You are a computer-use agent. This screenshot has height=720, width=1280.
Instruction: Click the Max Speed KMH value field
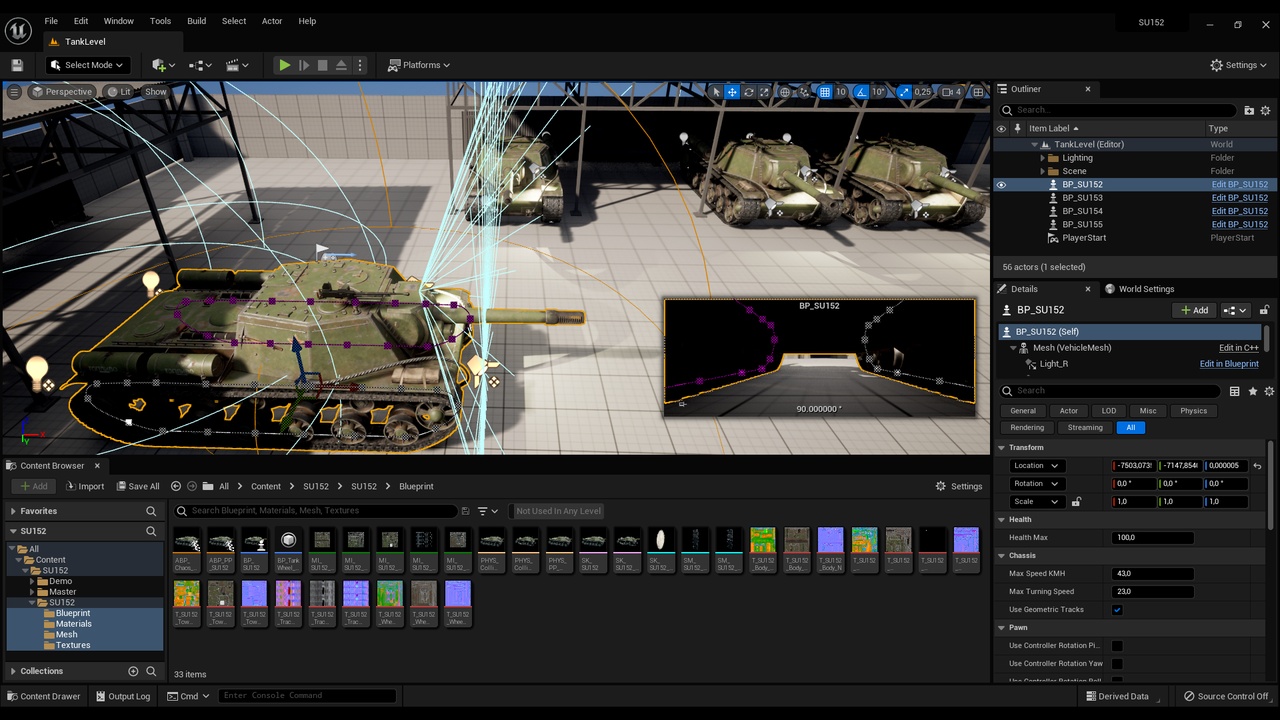click(1152, 574)
